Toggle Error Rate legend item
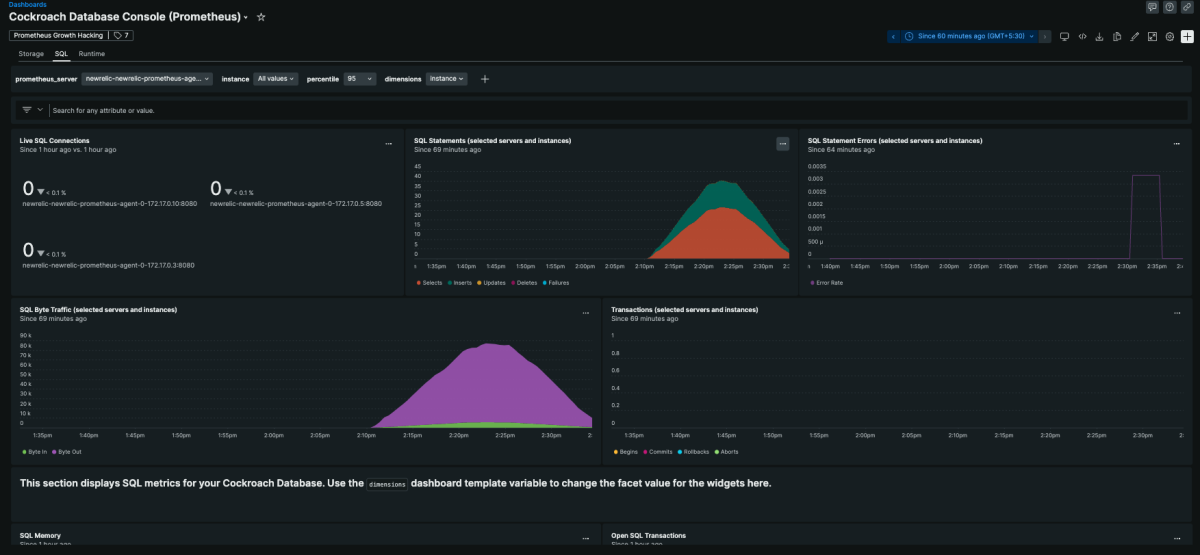Image resolution: width=1200 pixels, height=555 pixels. [826, 283]
